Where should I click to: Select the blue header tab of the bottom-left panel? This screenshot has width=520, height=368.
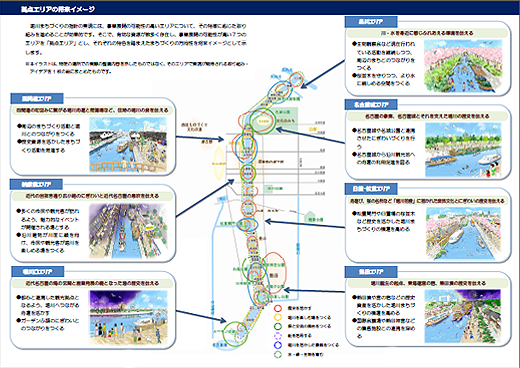click(x=37, y=272)
